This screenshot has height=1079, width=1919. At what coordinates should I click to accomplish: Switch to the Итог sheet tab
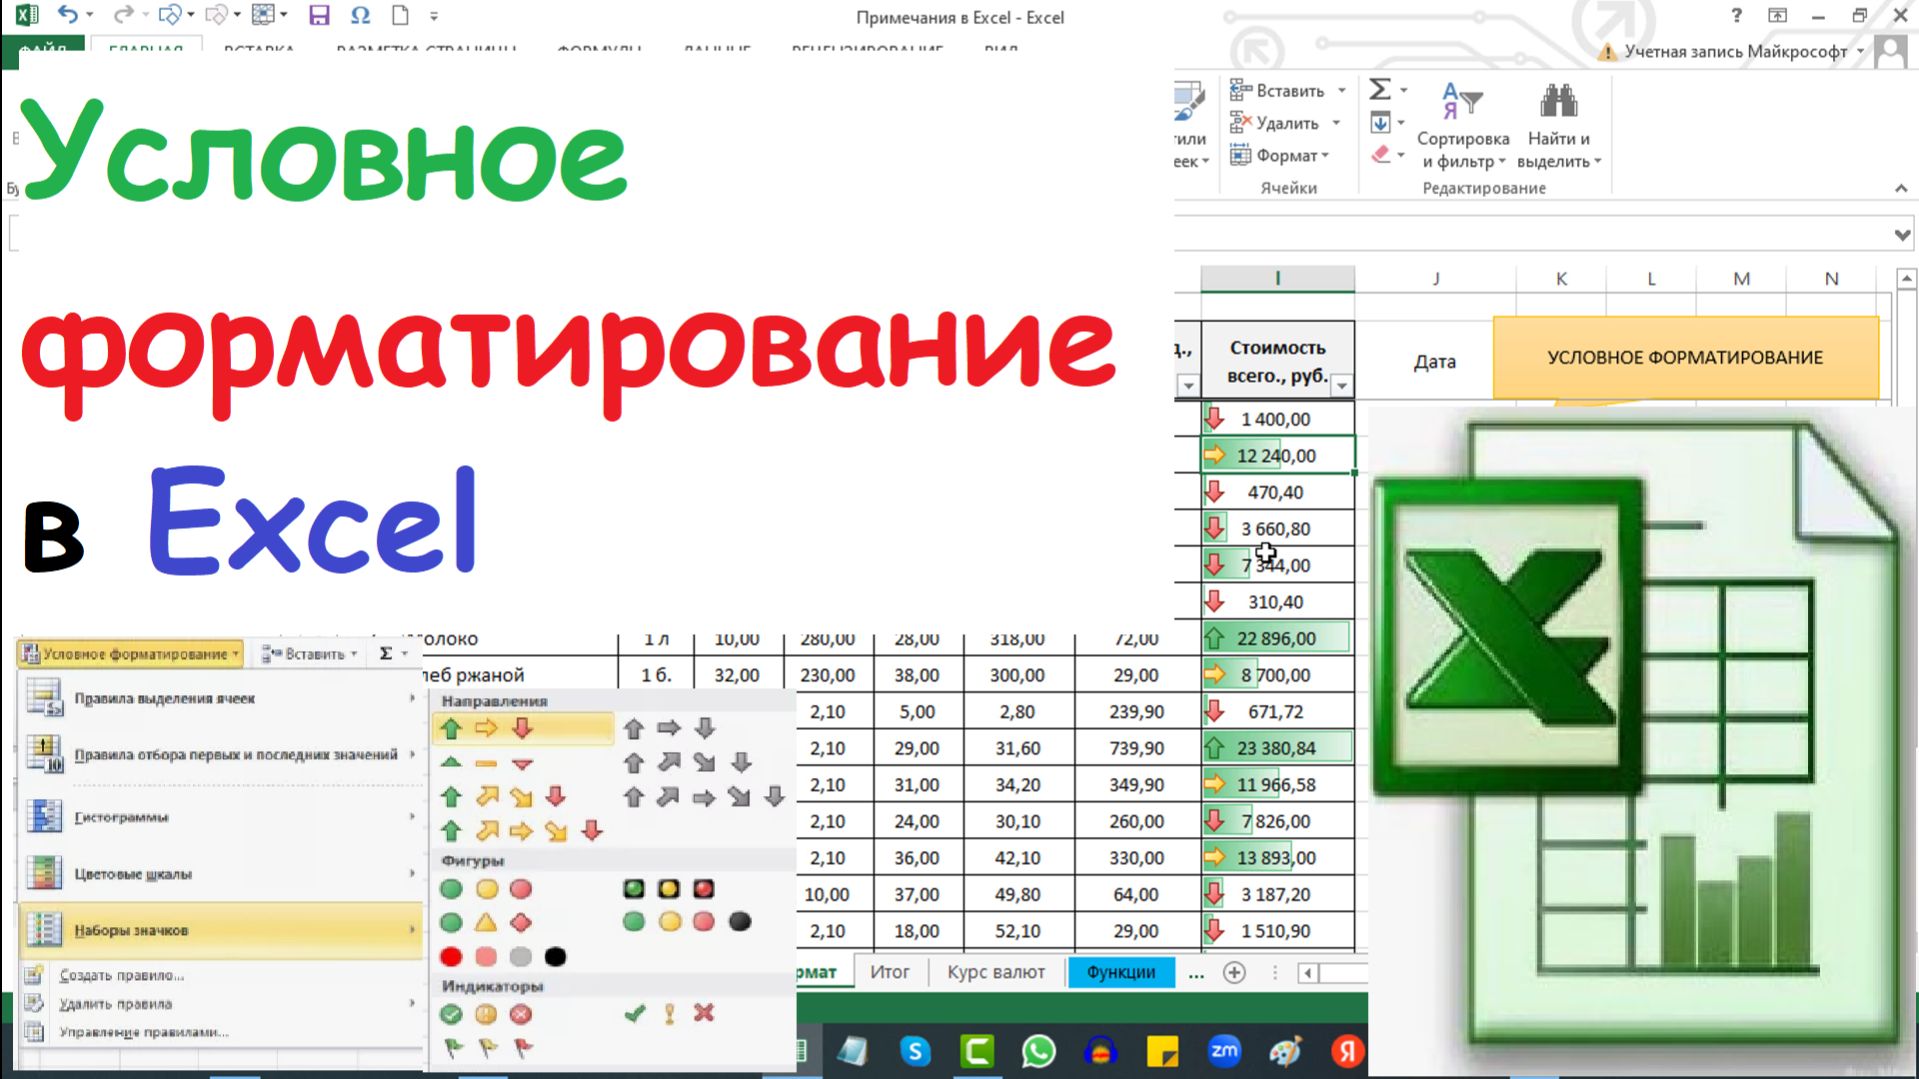click(889, 972)
